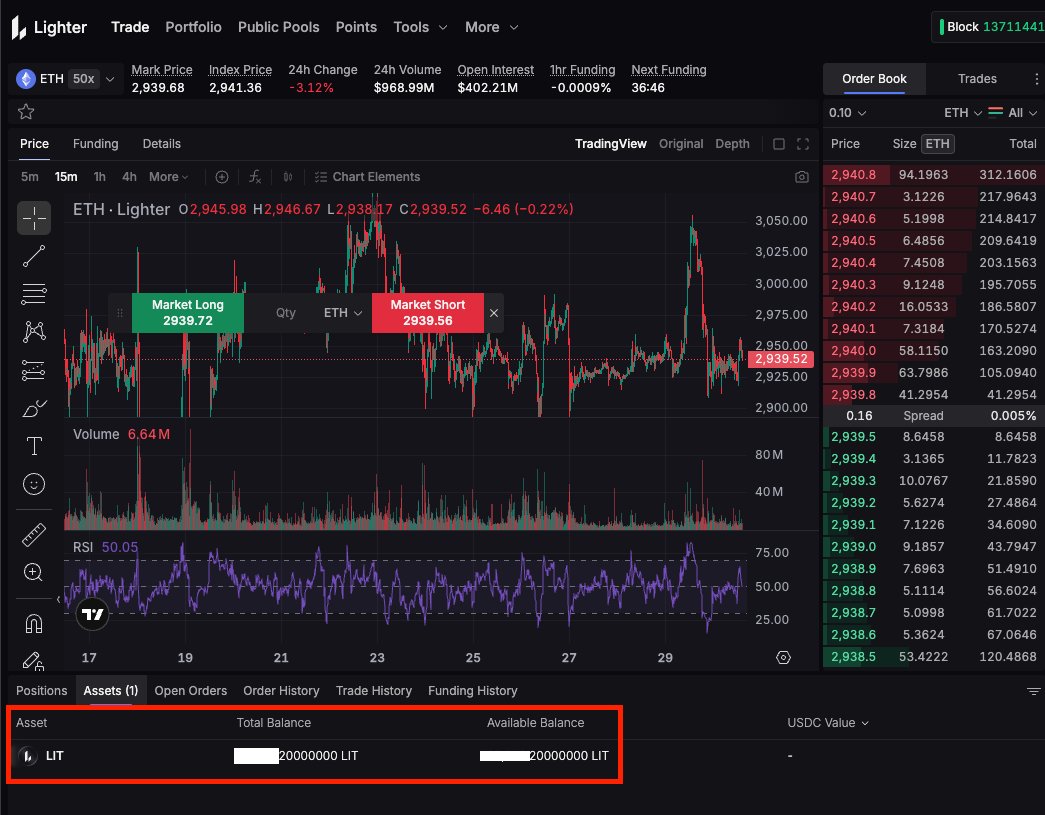Open the emoji icons tool
Image resolution: width=1045 pixels, height=815 pixels.
pyautogui.click(x=34, y=484)
